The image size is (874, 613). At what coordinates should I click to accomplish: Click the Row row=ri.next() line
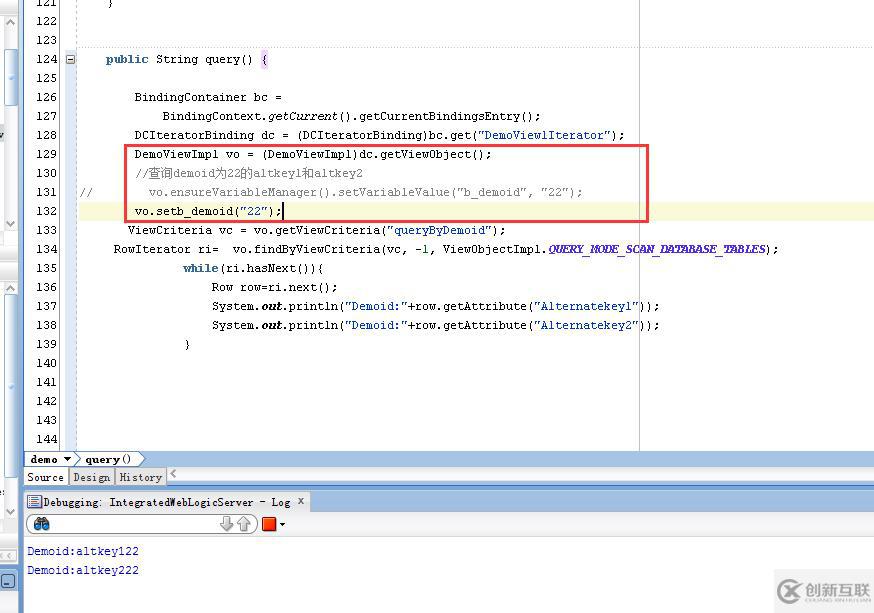pyautogui.click(x=274, y=287)
